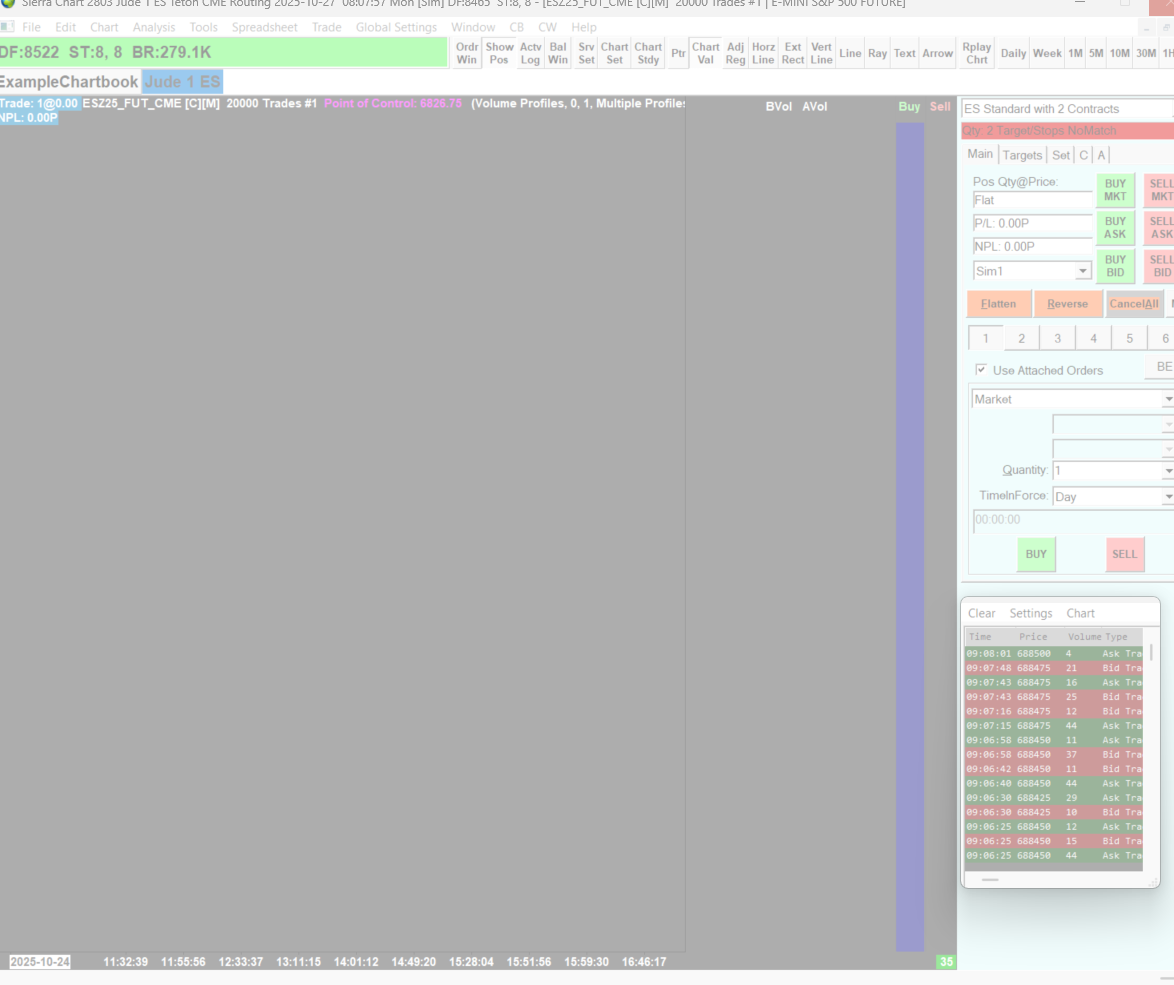Viewport: 1174px width, 985px height.
Task: Click Clear in time and sales window
Action: pyautogui.click(x=982, y=613)
